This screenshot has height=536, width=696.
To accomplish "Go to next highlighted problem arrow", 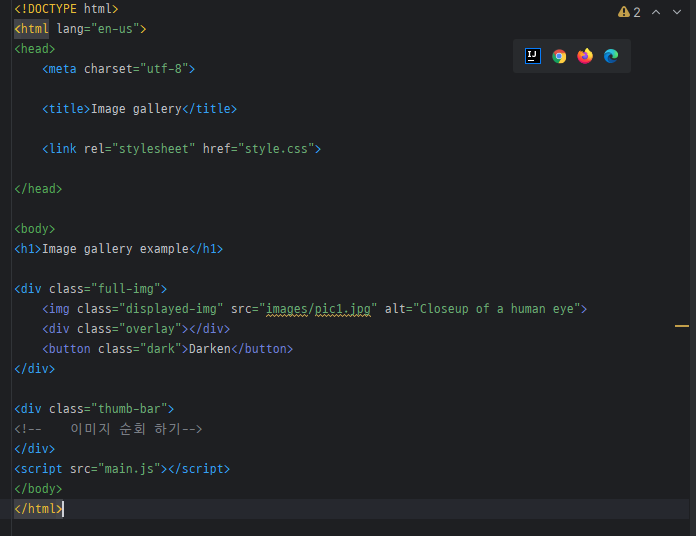I will (x=676, y=12).
